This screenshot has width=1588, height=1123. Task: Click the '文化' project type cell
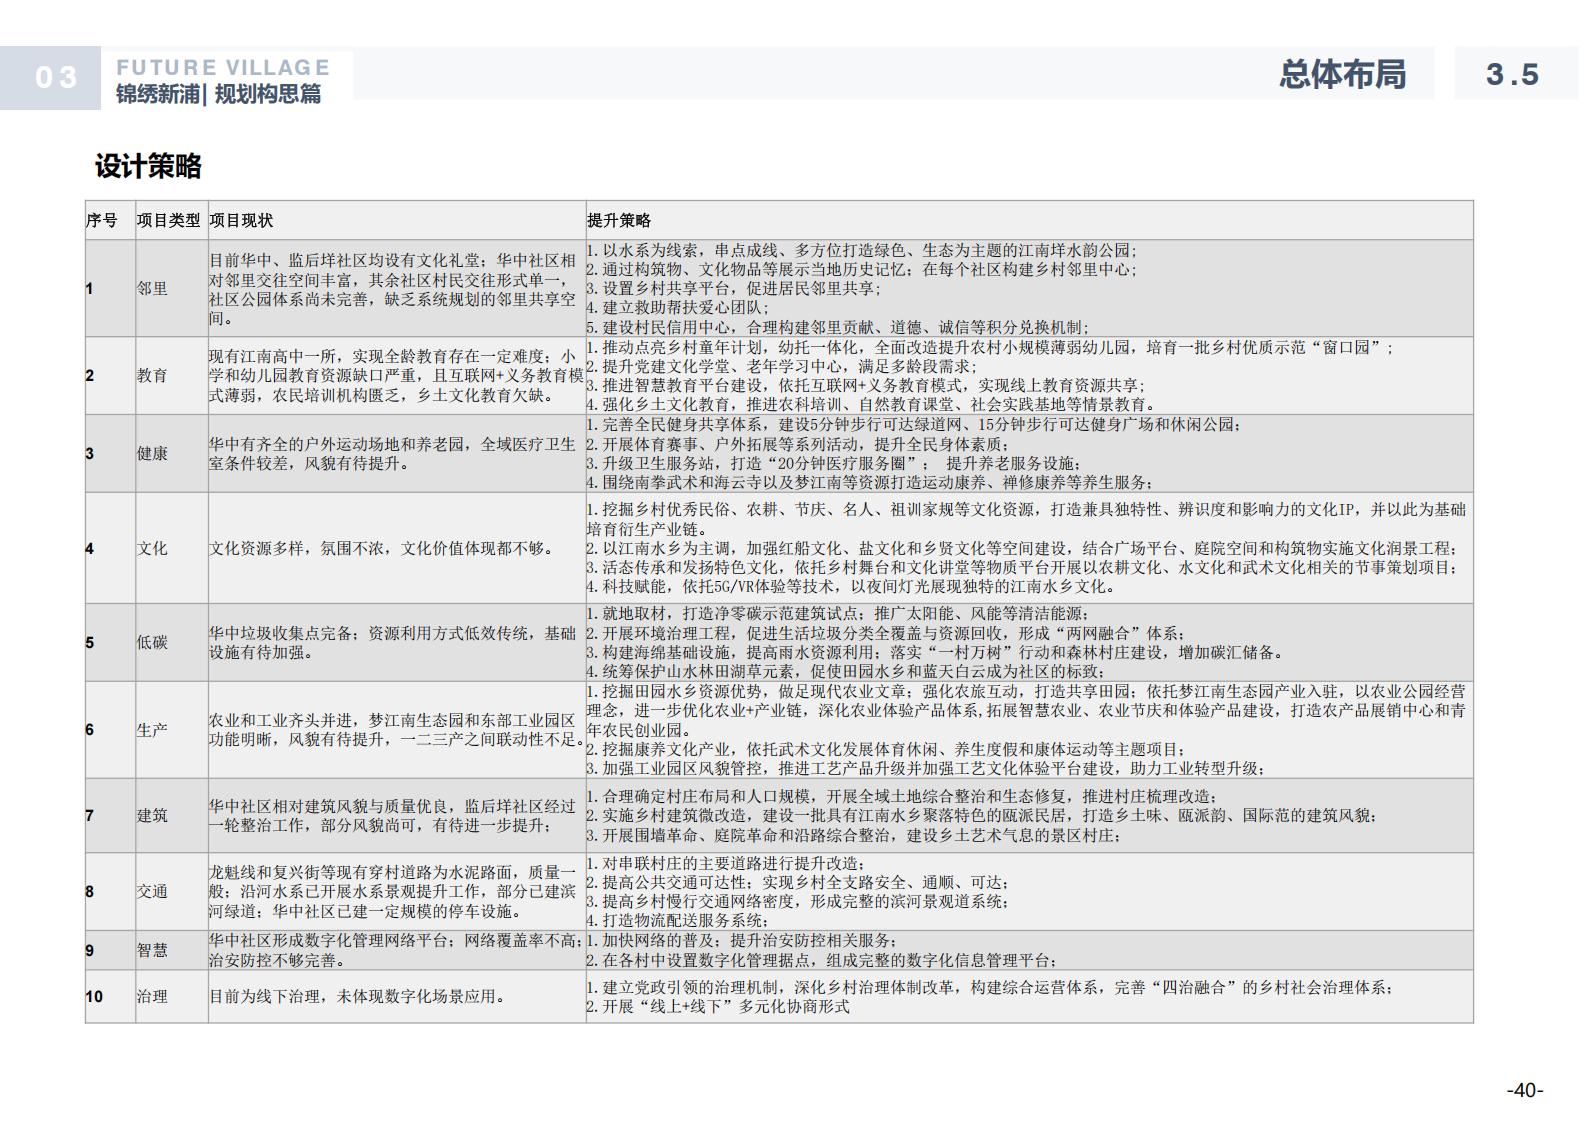point(153,549)
